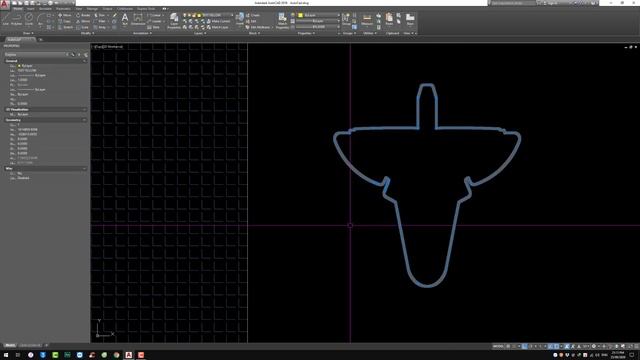Click the Mirror tool

tap(83, 21)
